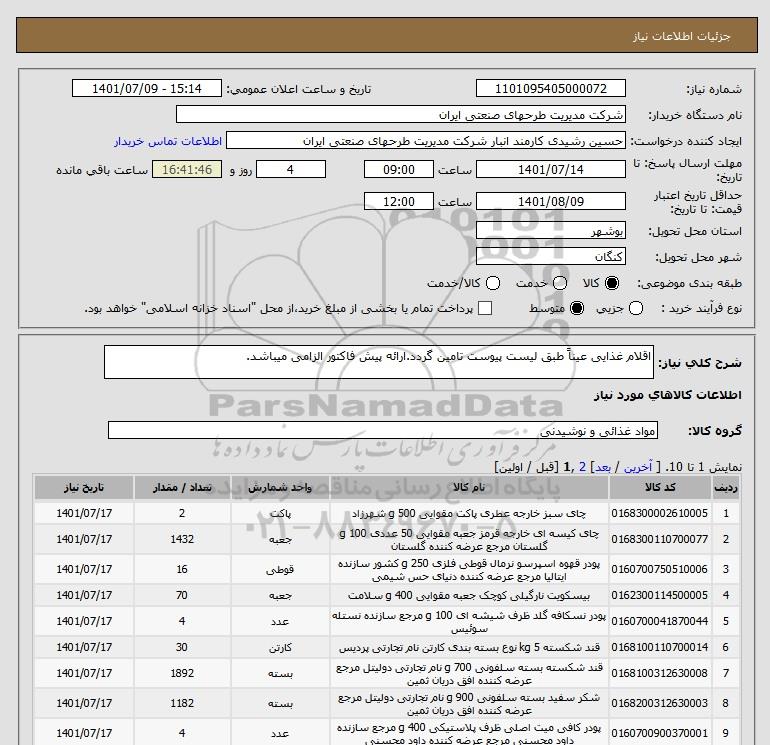The image size is (770, 745).
Task: Click the تاریخ نیاز column header
Action: point(84,487)
